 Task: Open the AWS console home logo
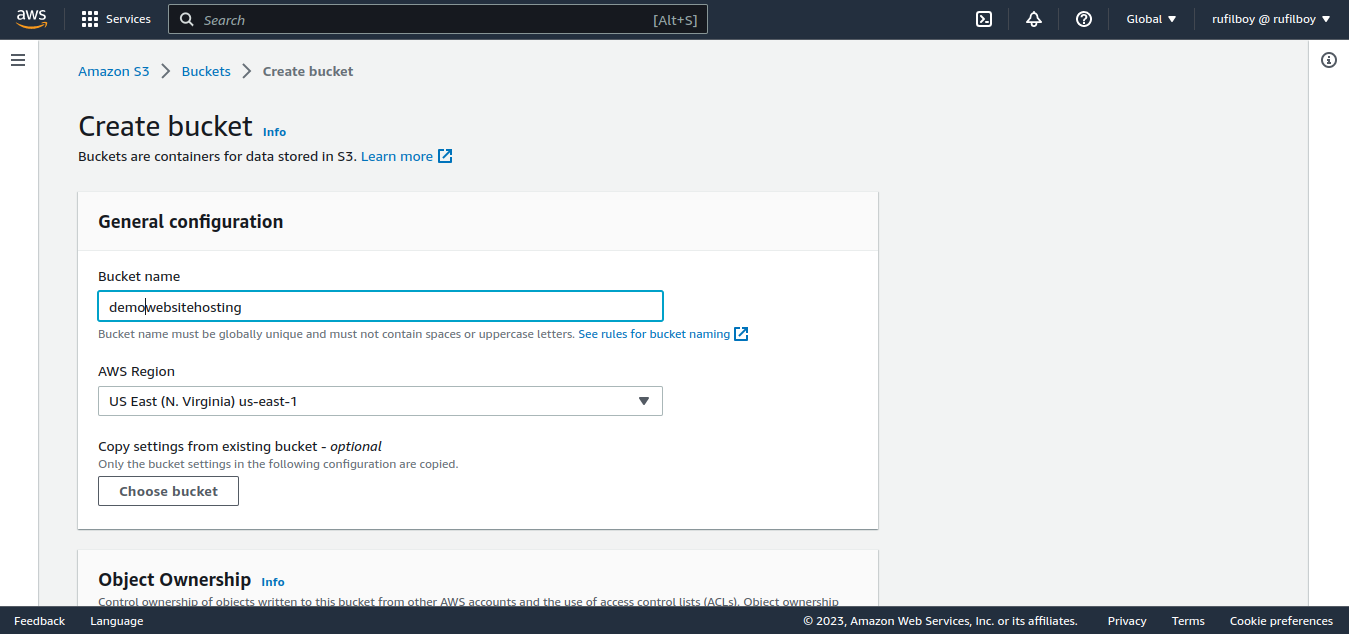[x=31, y=19]
